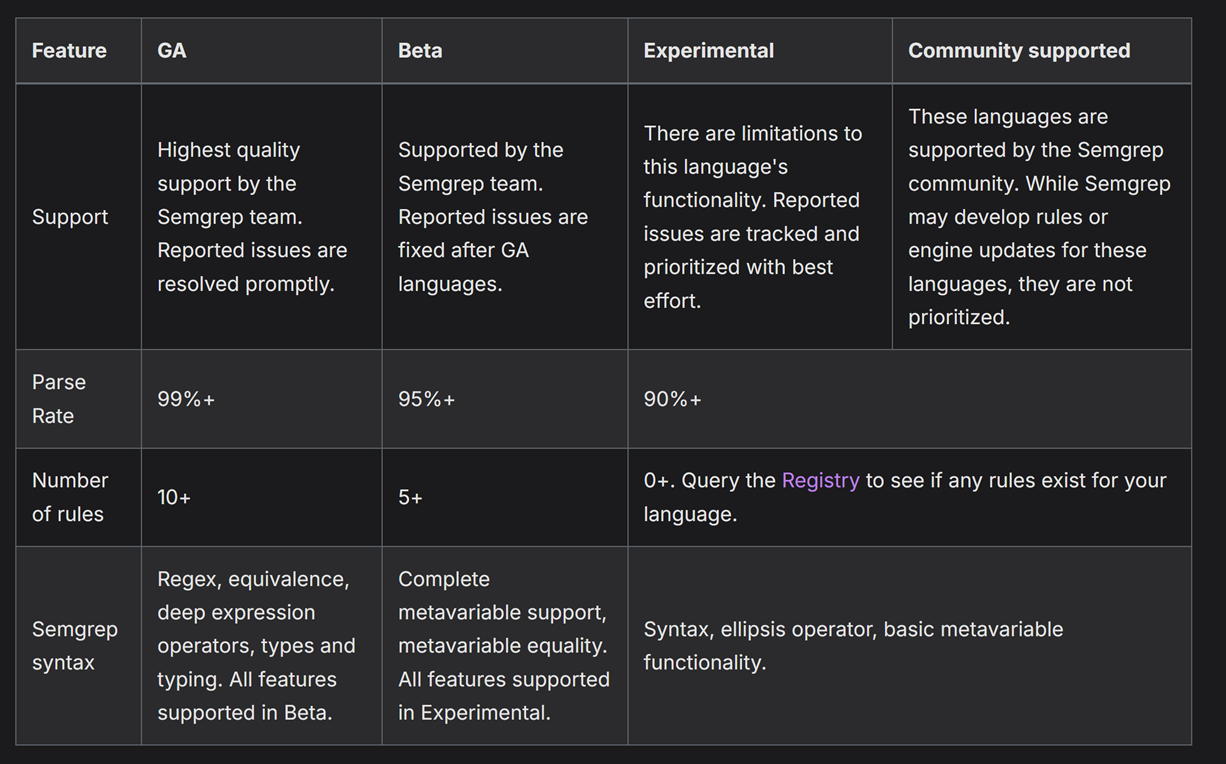Select the Experimental column header
1226x764 pixels.
coord(708,51)
